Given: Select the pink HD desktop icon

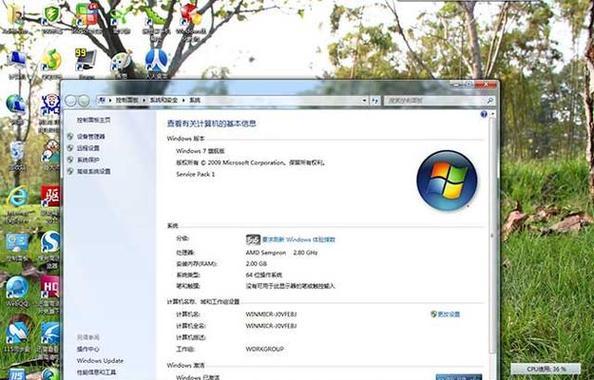Looking at the screenshot, I should (50, 287).
